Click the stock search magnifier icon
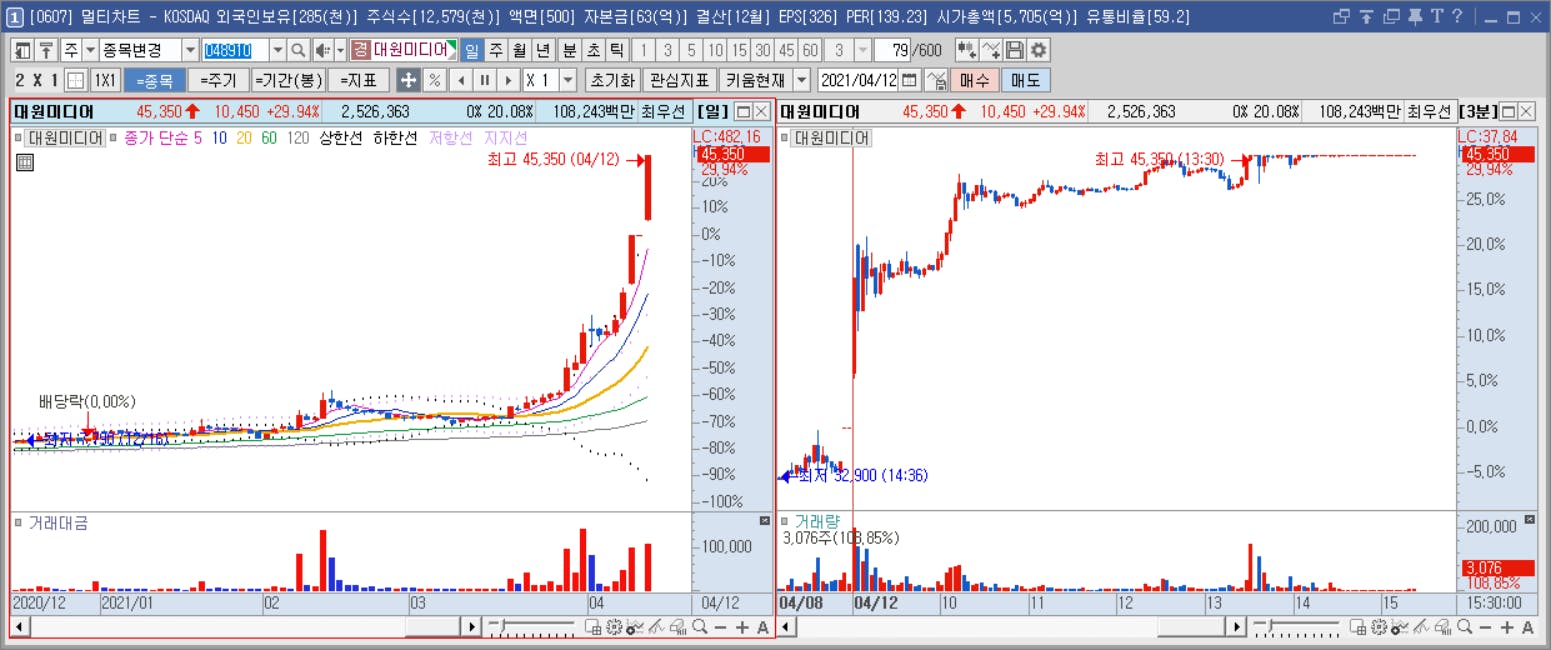1551x650 pixels. pos(298,50)
